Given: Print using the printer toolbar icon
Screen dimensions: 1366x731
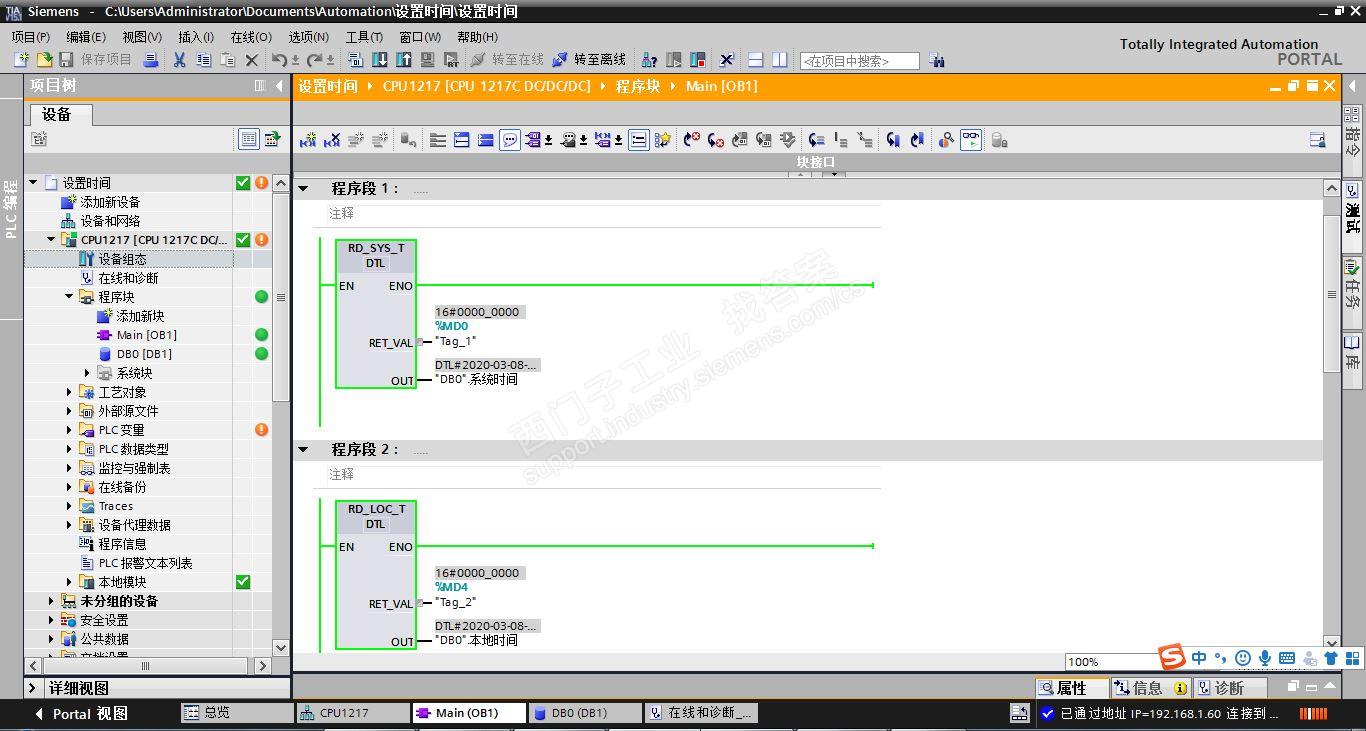Looking at the screenshot, I should click(x=151, y=60).
